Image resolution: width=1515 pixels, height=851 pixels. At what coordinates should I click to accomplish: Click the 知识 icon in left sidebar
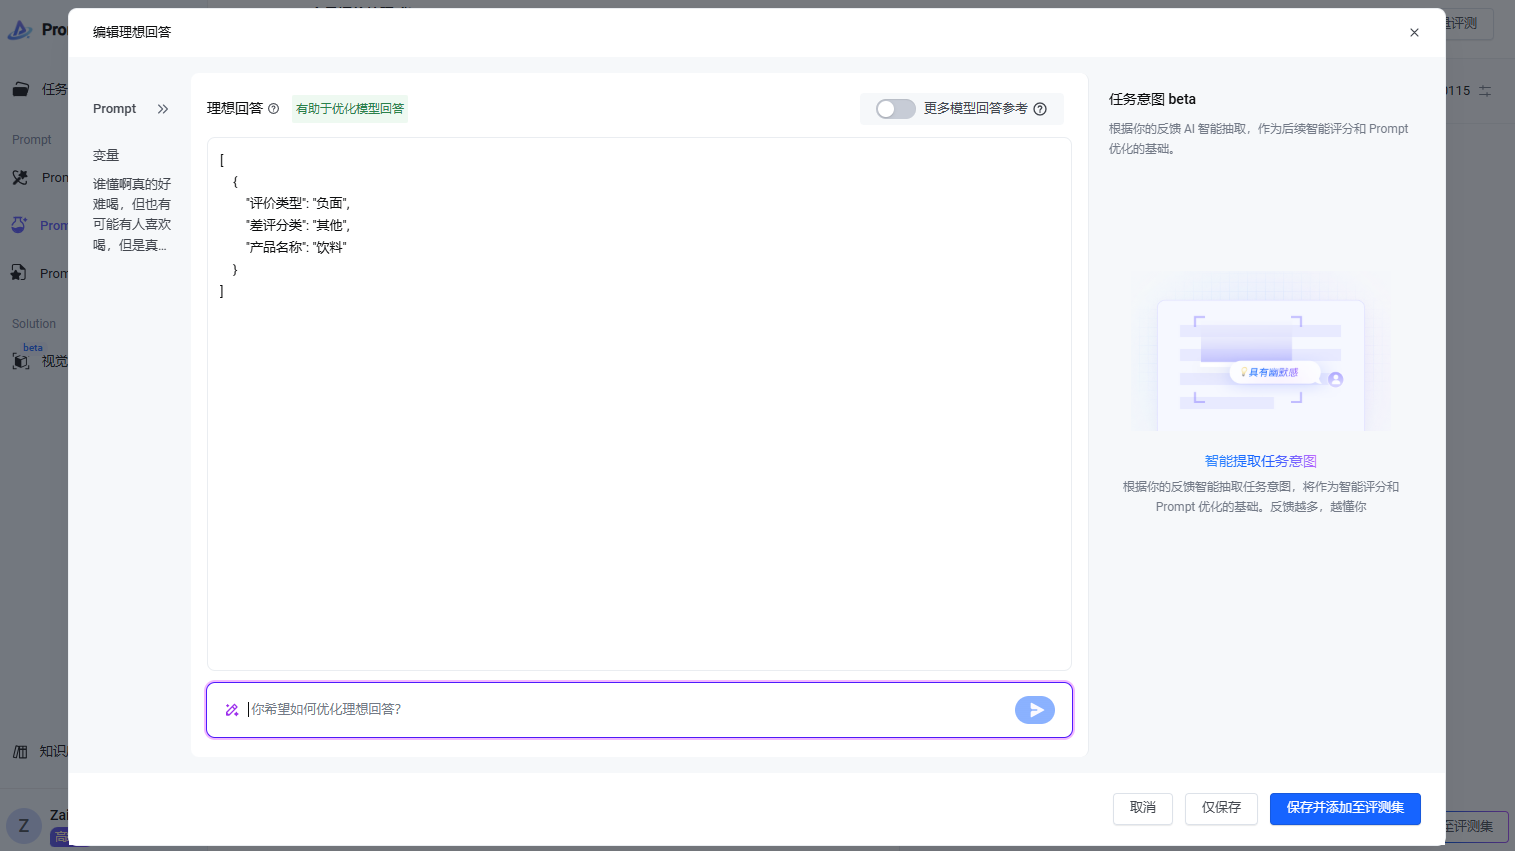click(x=20, y=752)
